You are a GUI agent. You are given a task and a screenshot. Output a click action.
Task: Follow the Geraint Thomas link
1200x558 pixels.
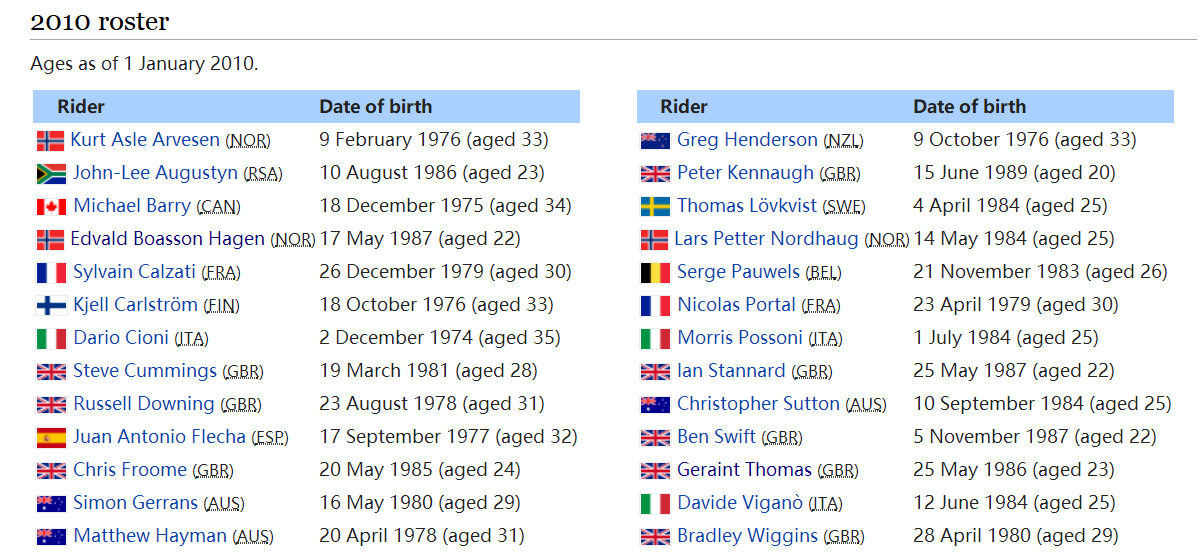[744, 470]
